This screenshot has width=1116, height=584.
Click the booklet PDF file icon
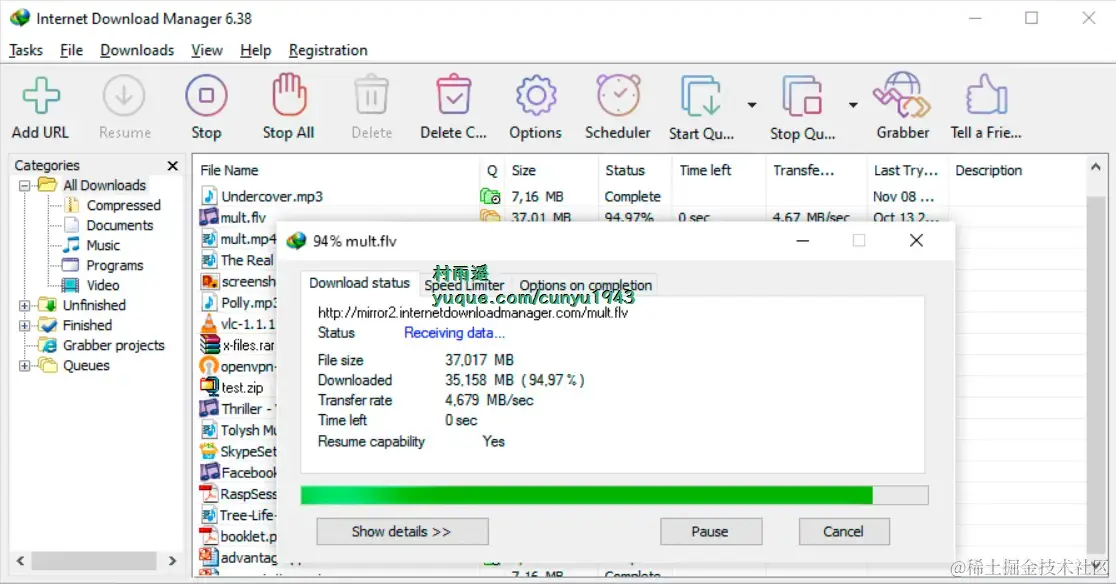[209, 536]
